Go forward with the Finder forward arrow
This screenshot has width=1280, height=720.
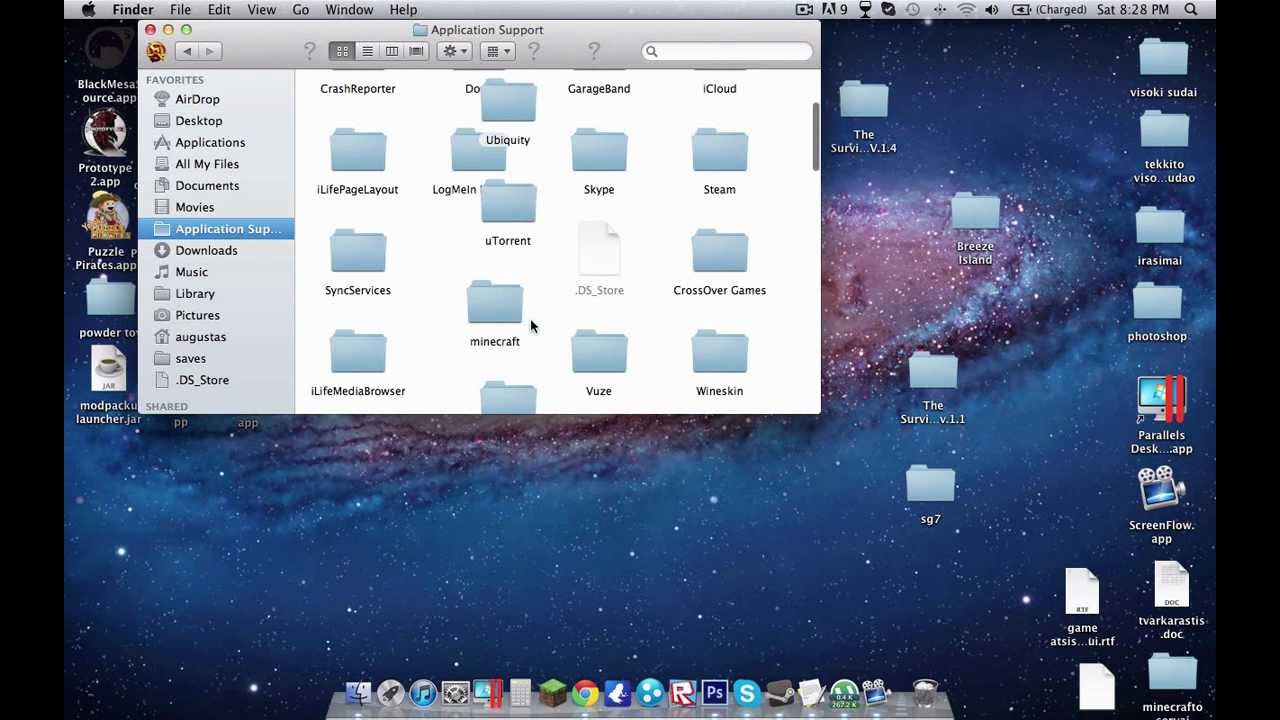pyautogui.click(x=211, y=51)
